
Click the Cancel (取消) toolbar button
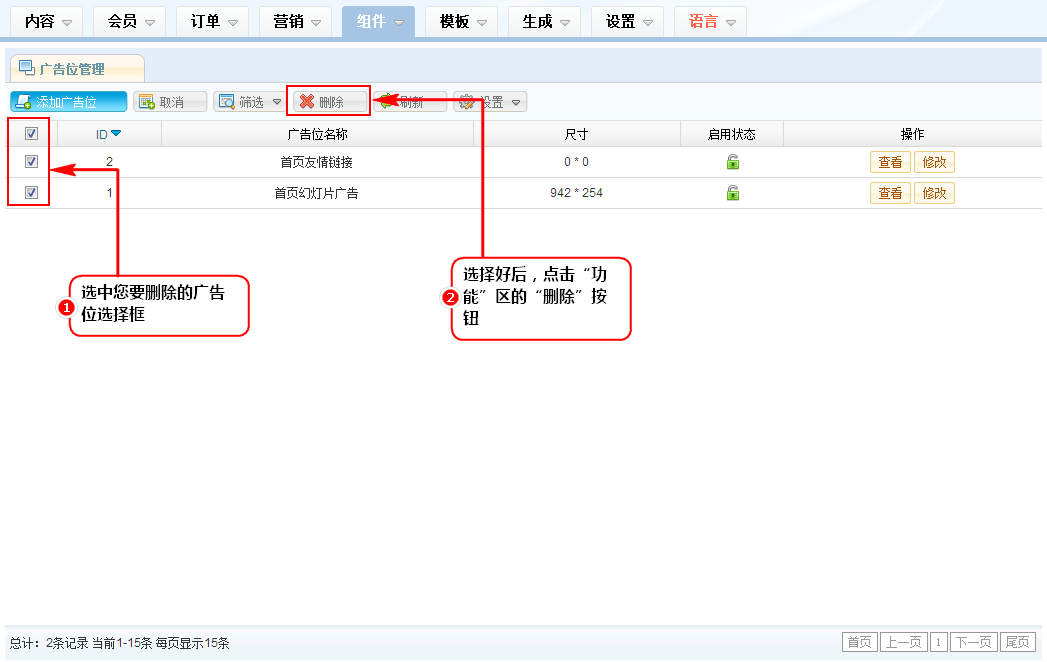tap(170, 102)
